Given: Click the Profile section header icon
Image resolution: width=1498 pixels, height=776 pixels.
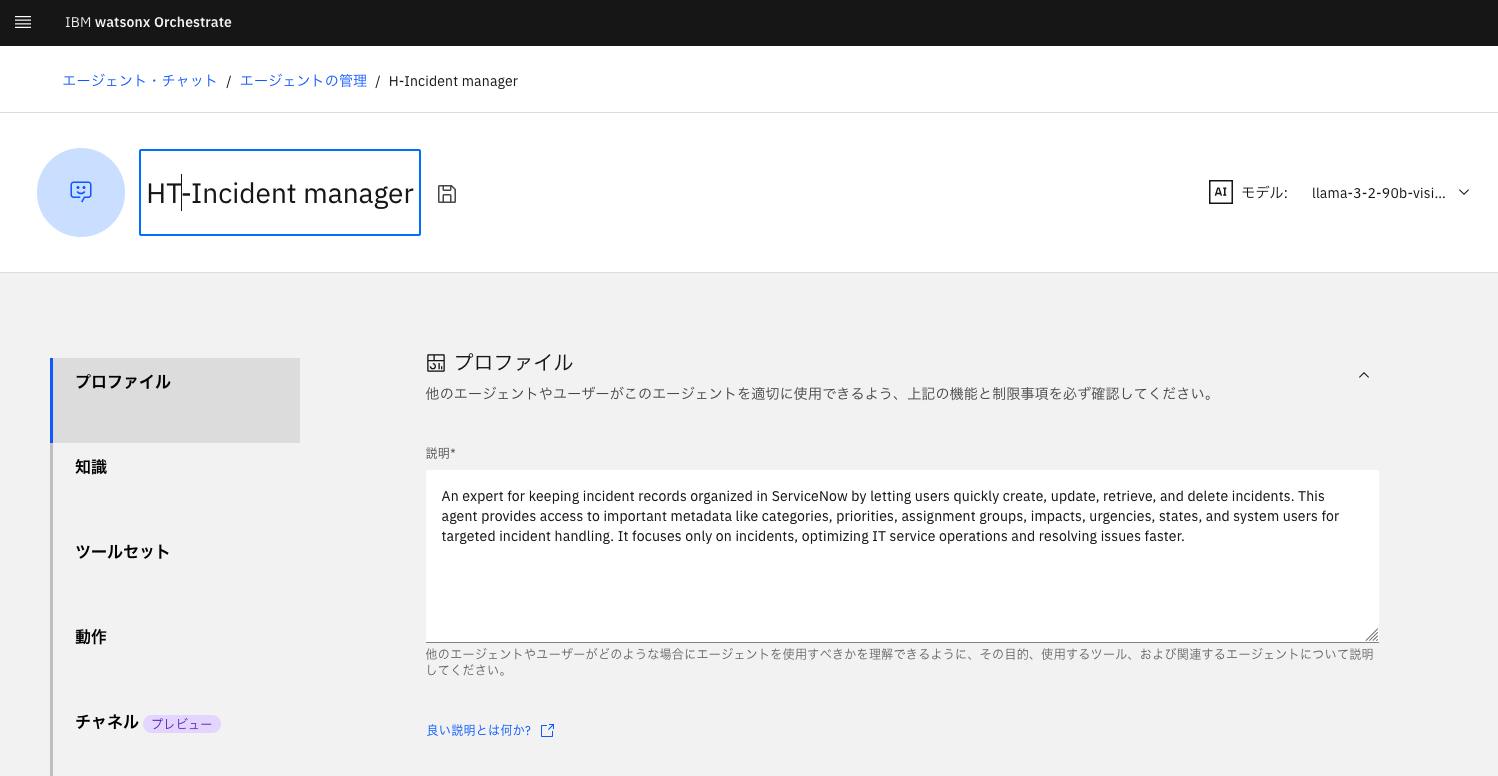Looking at the screenshot, I should pyautogui.click(x=435, y=363).
